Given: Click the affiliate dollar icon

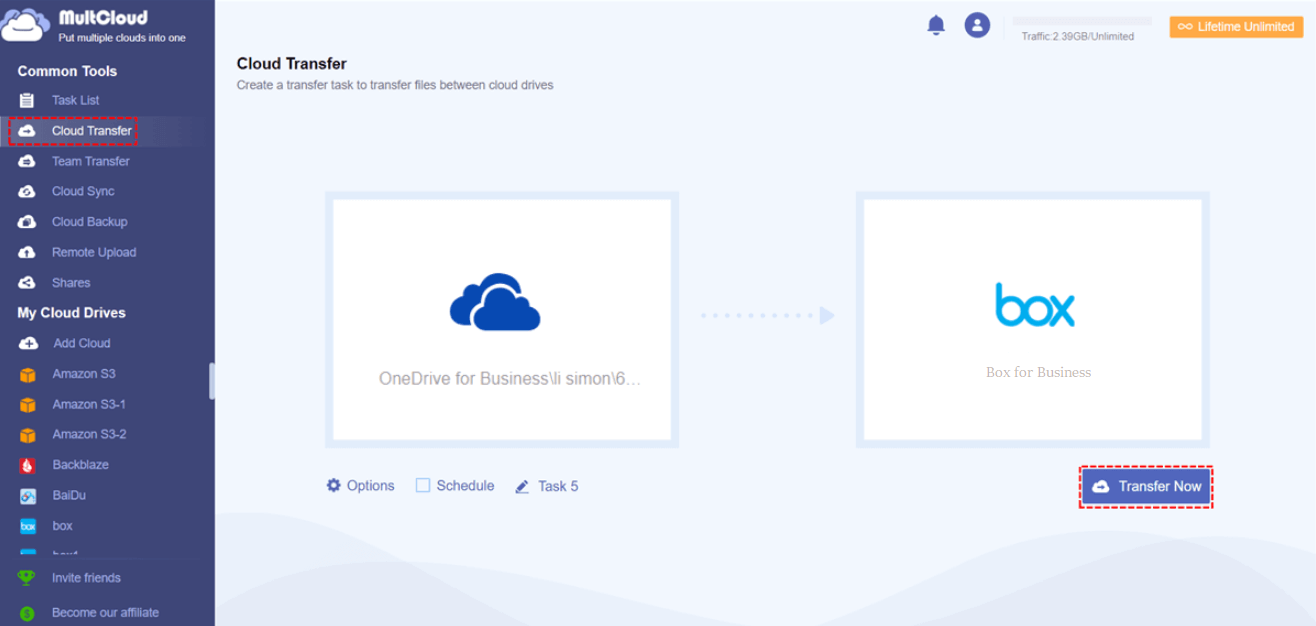Looking at the screenshot, I should [x=27, y=613].
